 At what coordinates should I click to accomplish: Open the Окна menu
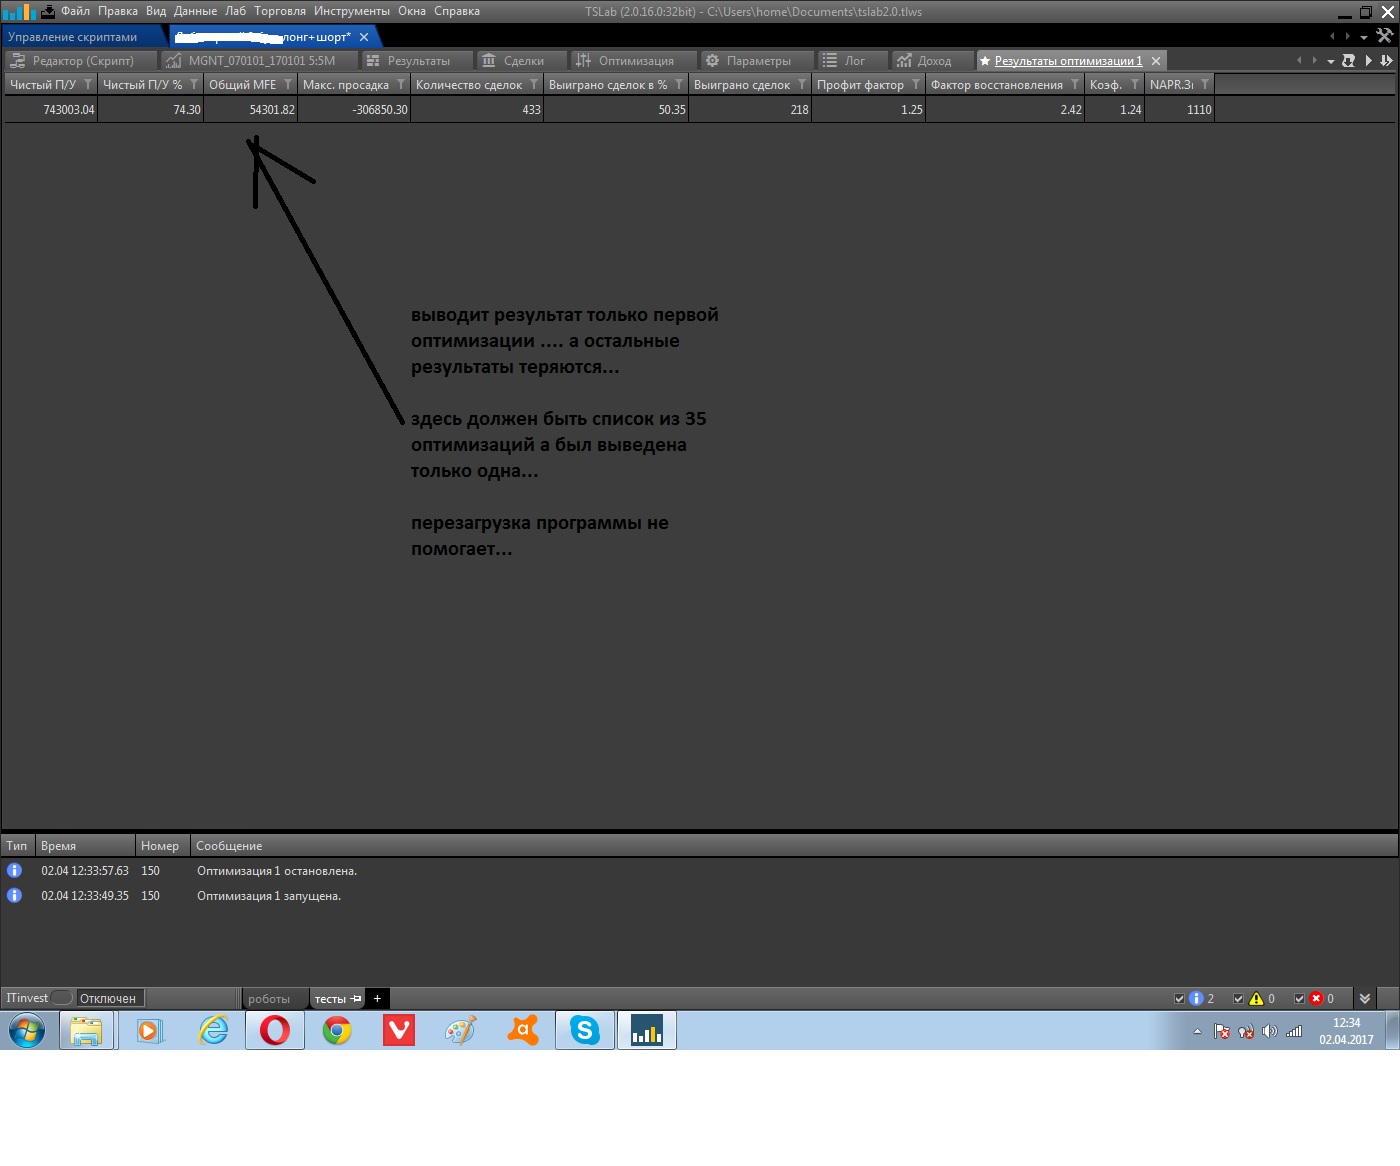point(412,11)
